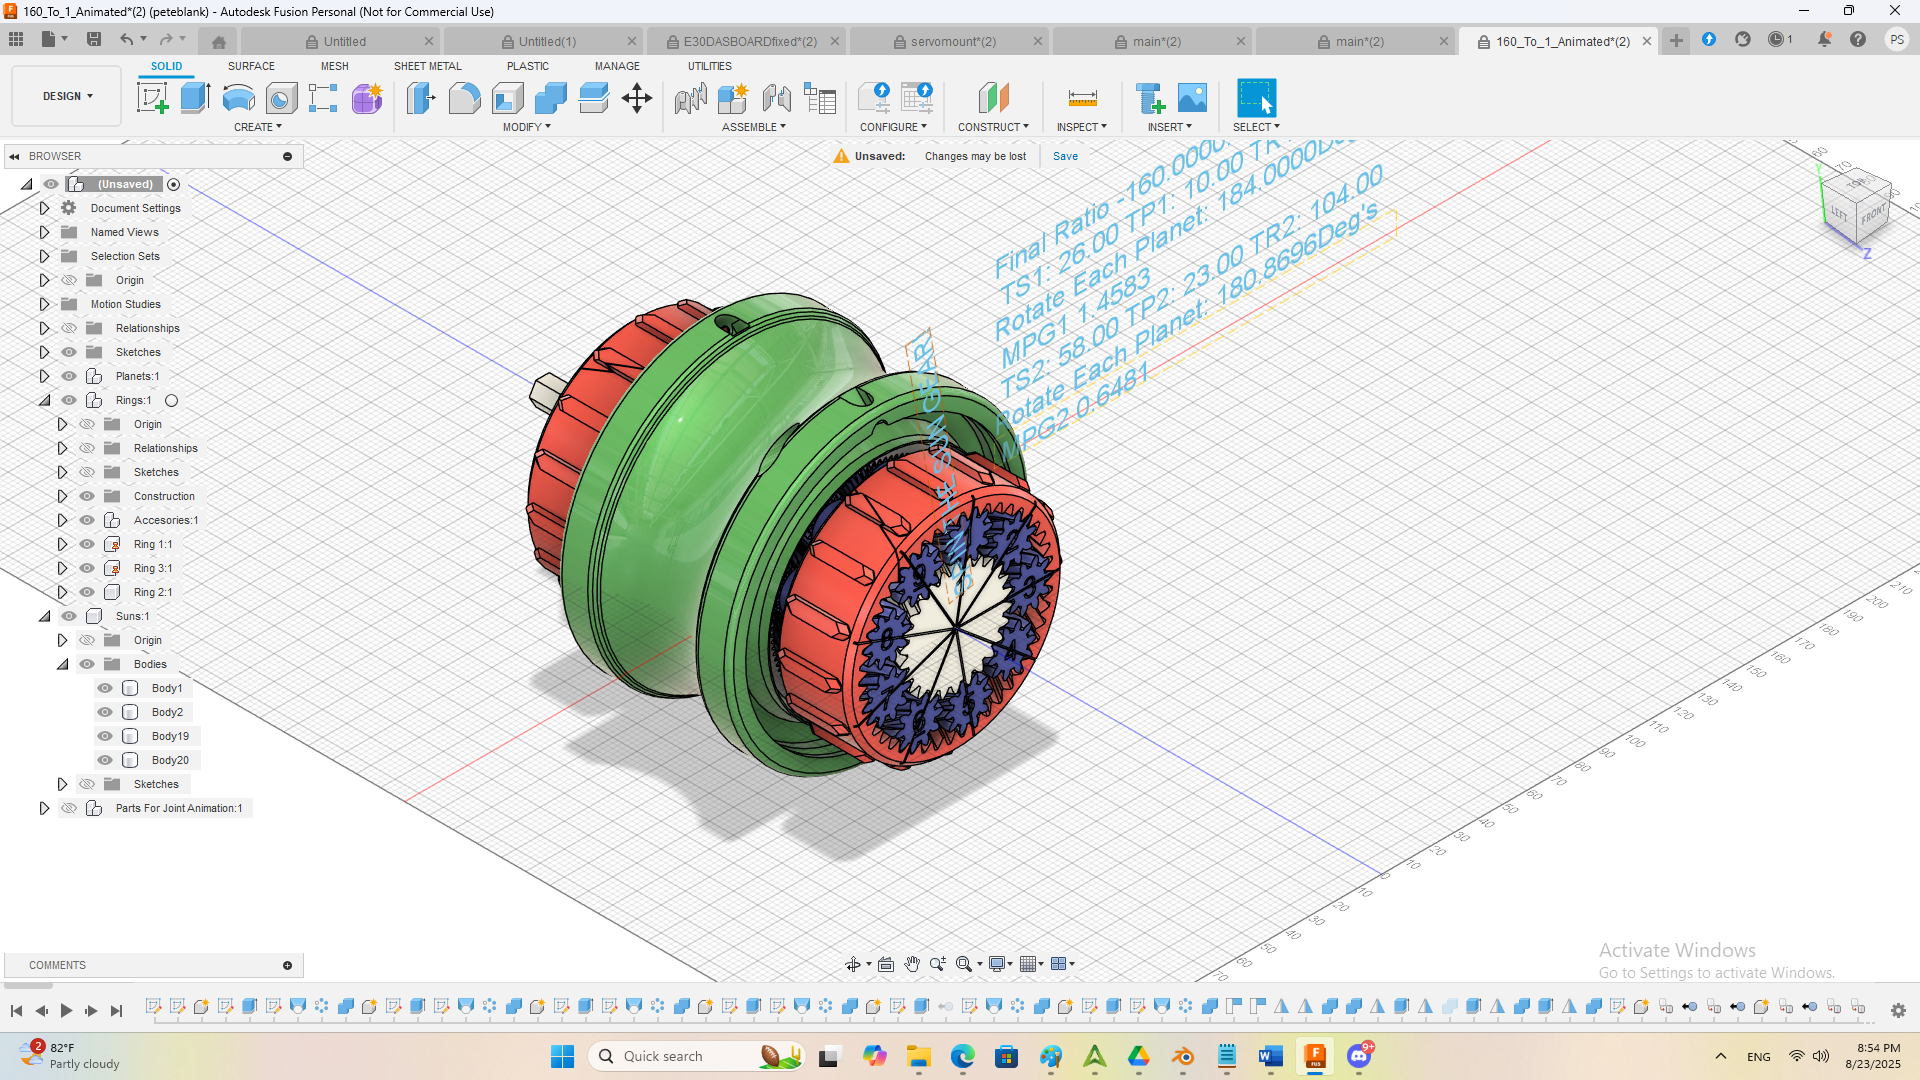Select the Extrude tool
The height and width of the screenshot is (1080, 1920).
tap(195, 98)
